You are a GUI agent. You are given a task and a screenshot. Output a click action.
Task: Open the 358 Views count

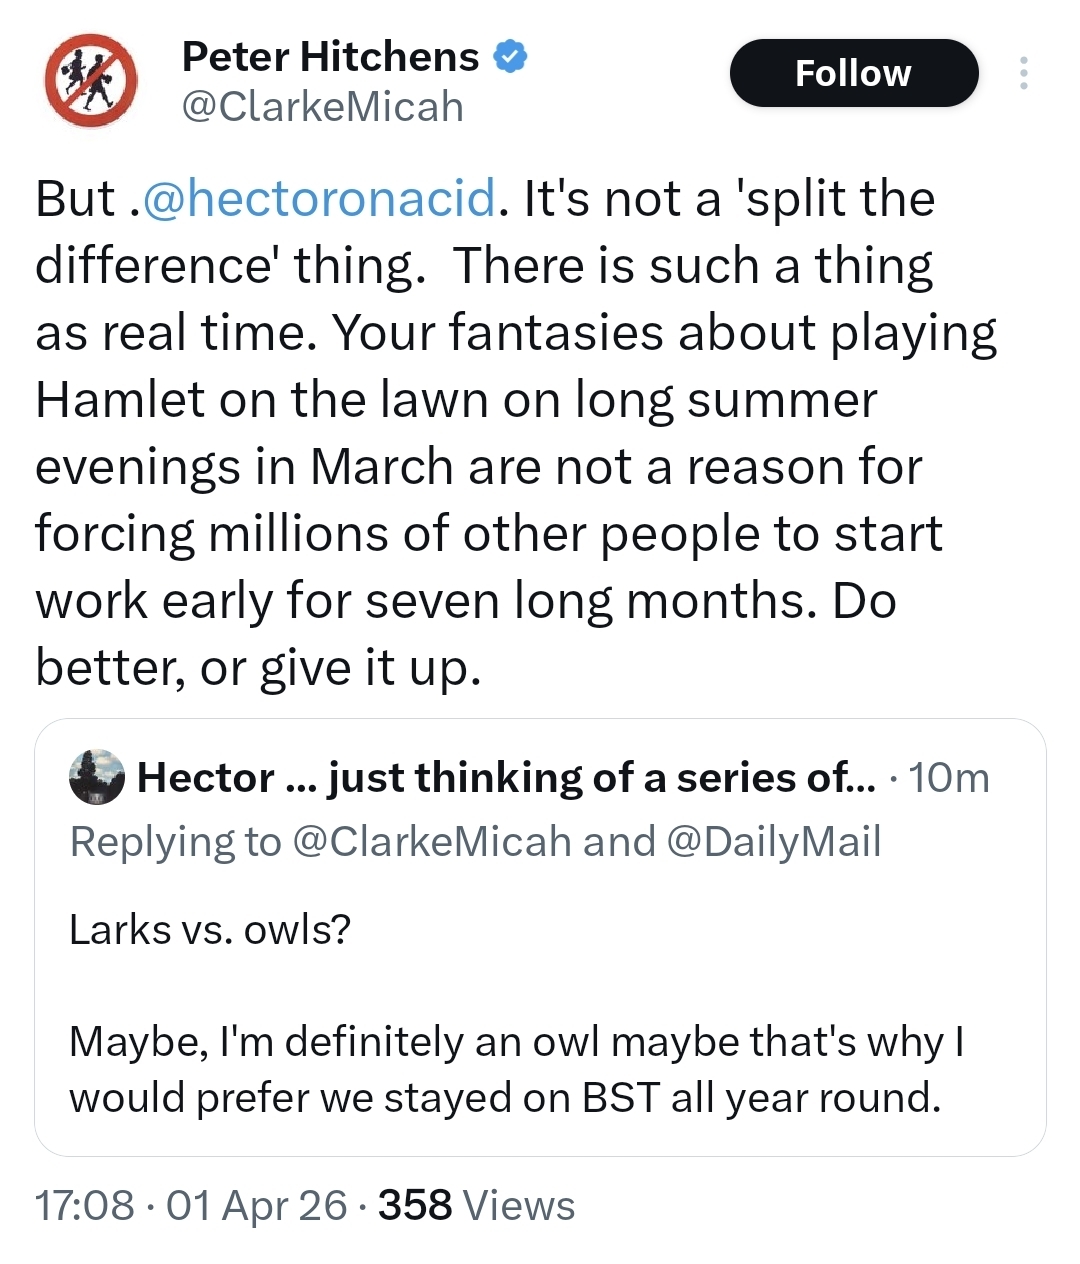476,1205
